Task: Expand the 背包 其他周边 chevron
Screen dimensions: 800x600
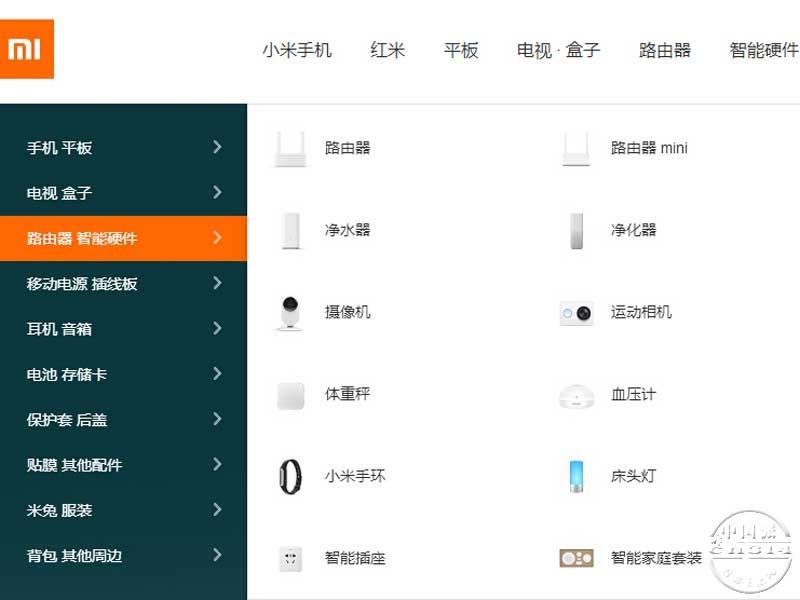Action: (217, 555)
